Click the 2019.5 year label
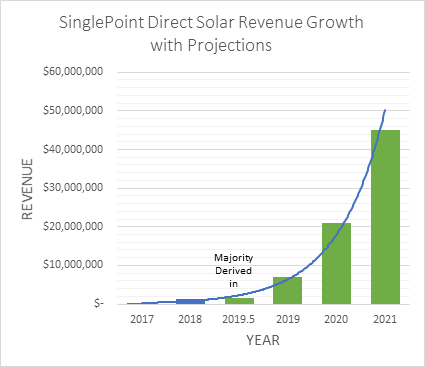 [239, 319]
